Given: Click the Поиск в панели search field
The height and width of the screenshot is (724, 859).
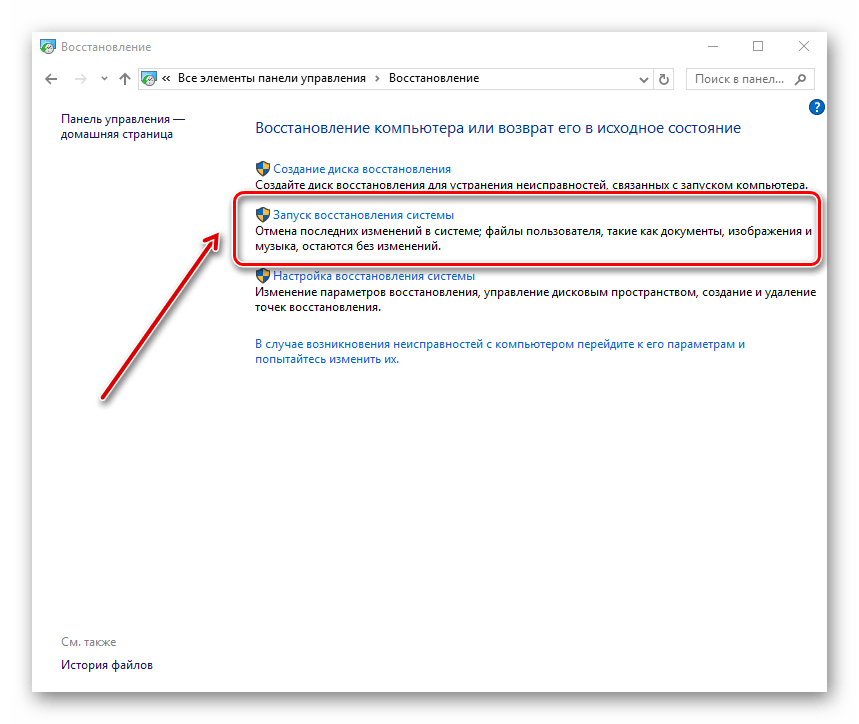Looking at the screenshot, I should 740,78.
